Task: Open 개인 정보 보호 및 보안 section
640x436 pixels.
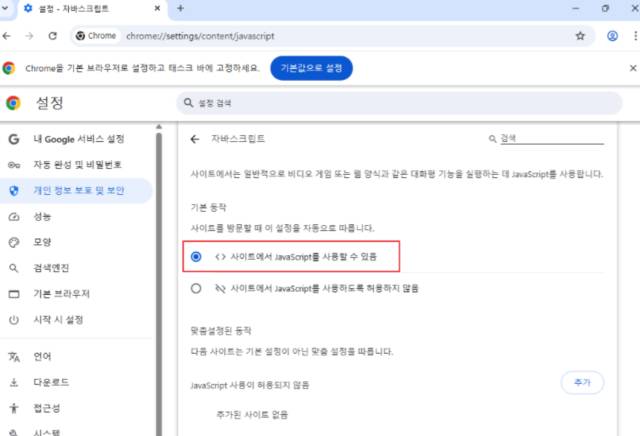Action: point(76,191)
